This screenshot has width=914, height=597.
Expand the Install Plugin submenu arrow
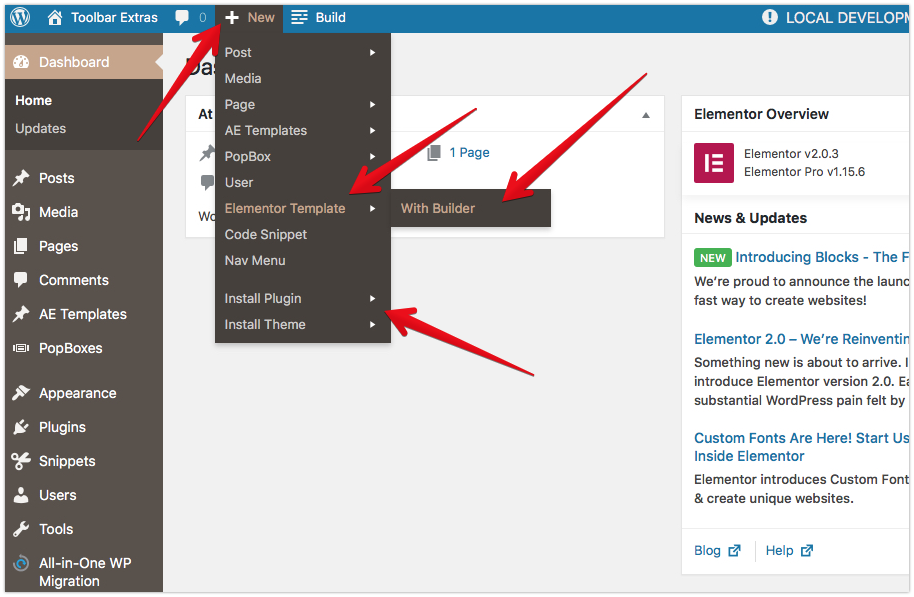pyautogui.click(x=372, y=298)
